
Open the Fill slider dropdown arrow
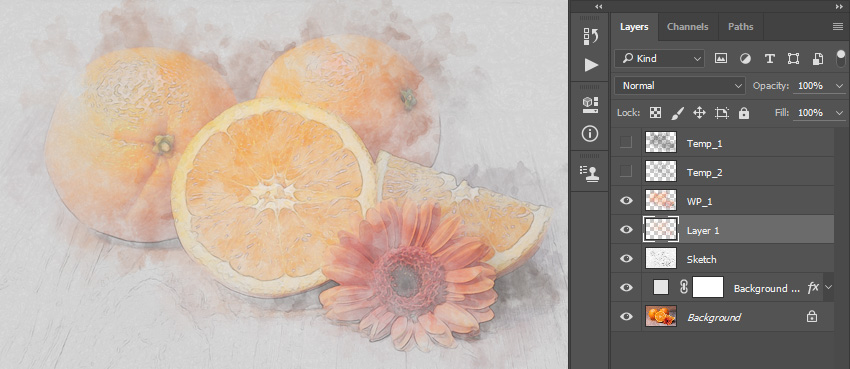[x=840, y=113]
